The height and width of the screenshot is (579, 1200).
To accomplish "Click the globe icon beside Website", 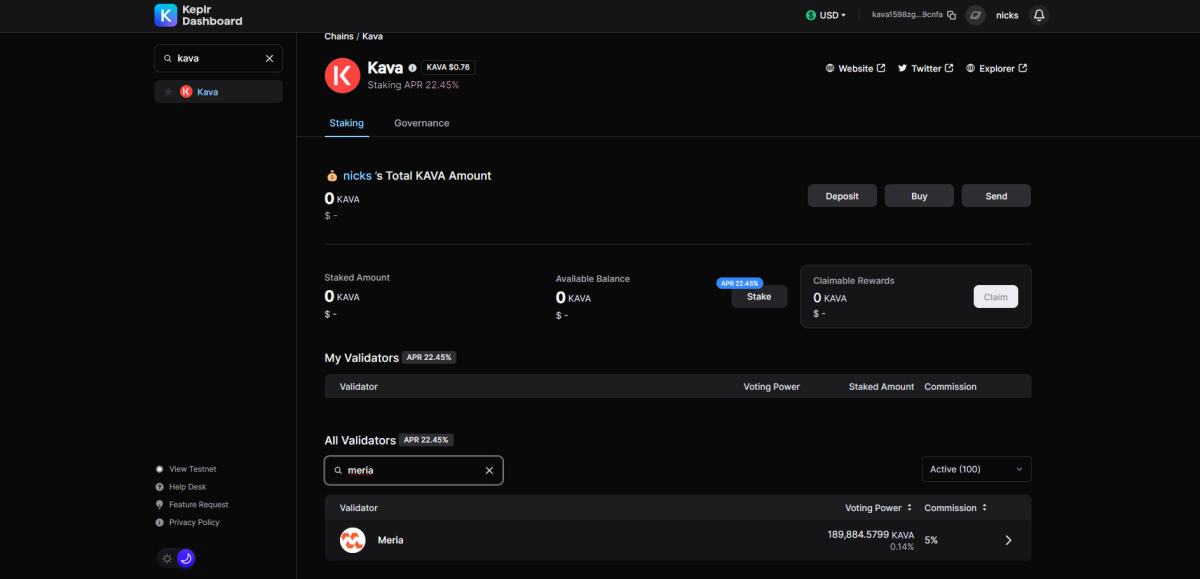I will coord(830,68).
